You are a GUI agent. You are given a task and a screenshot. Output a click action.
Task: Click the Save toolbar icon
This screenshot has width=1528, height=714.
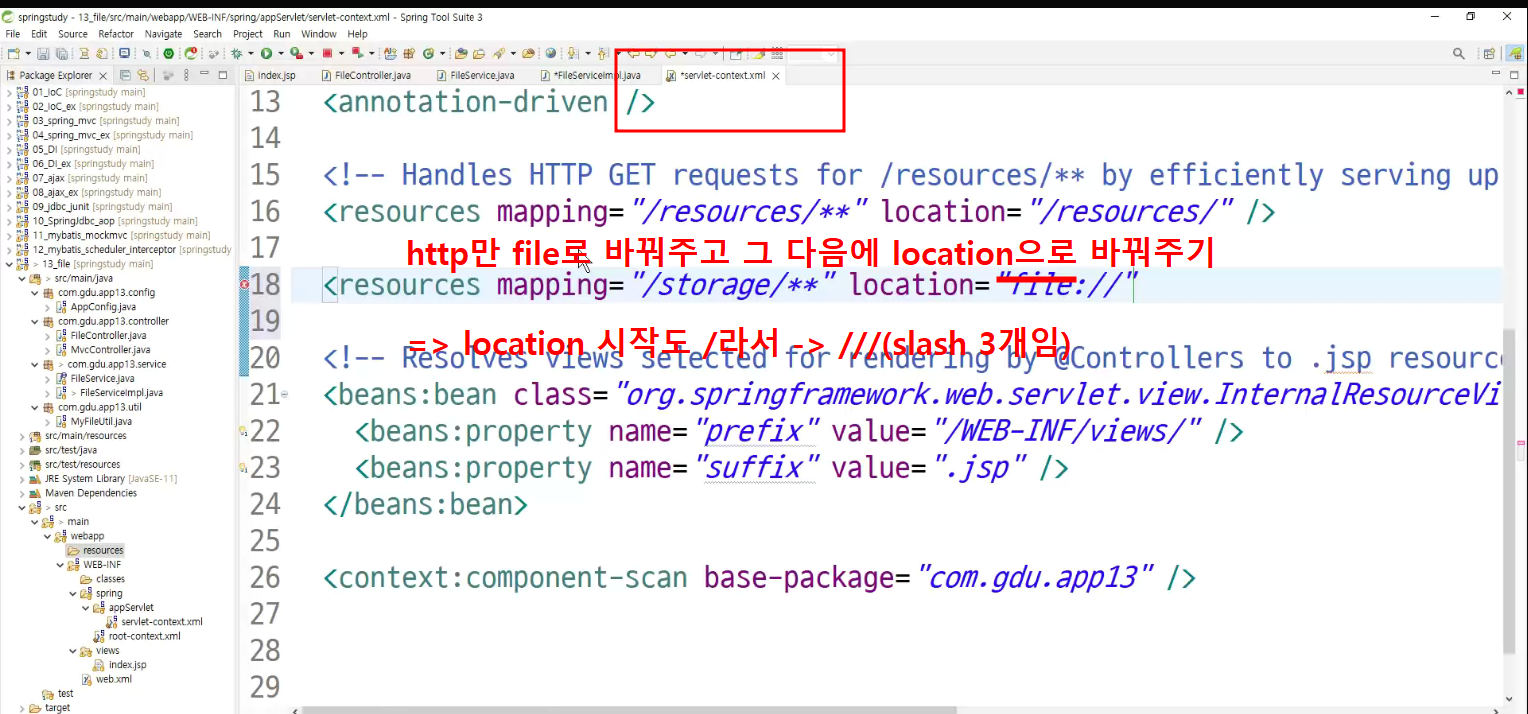(43, 53)
